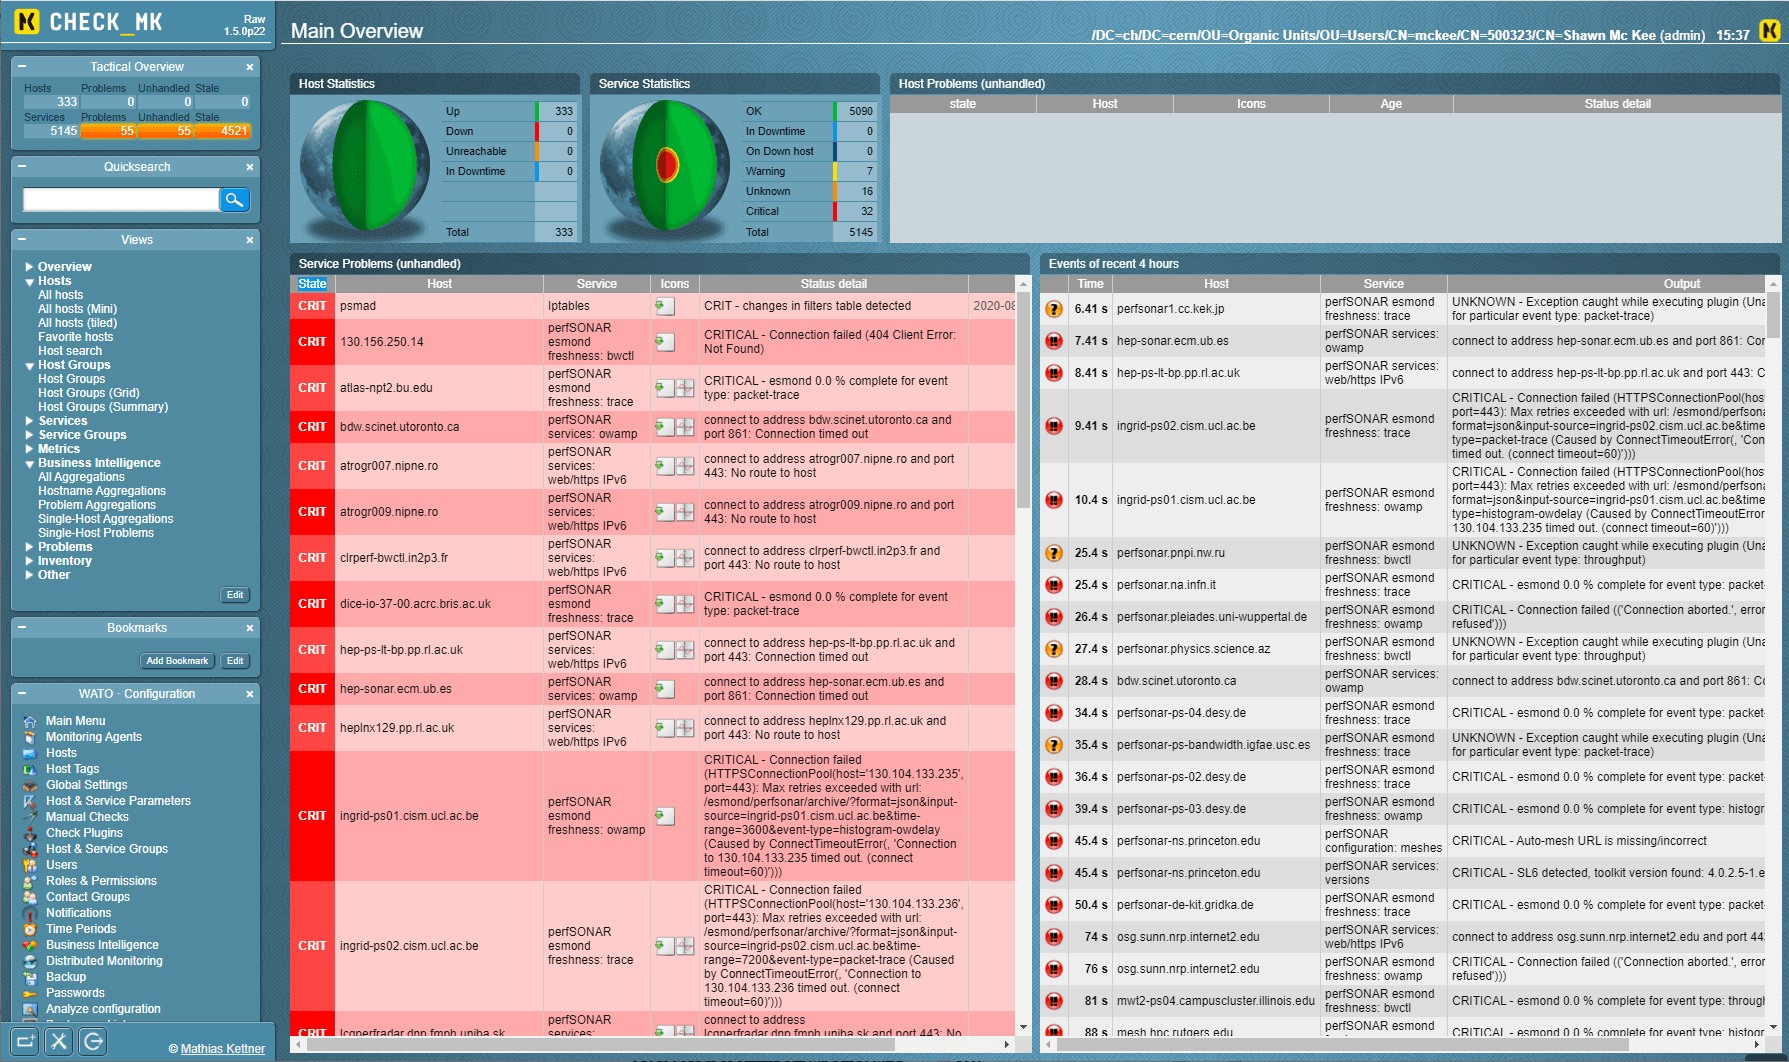Open the Host search view

point(70,351)
